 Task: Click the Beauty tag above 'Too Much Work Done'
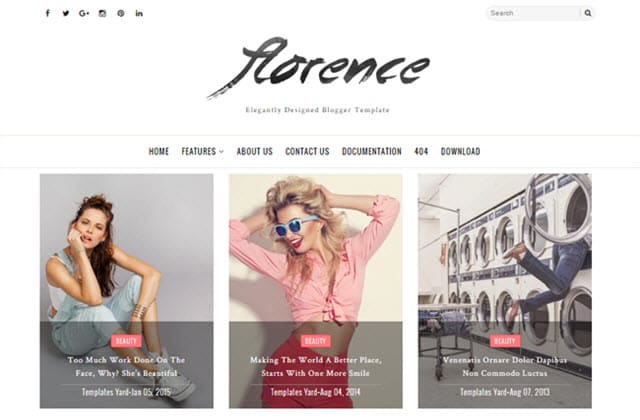(x=126, y=341)
